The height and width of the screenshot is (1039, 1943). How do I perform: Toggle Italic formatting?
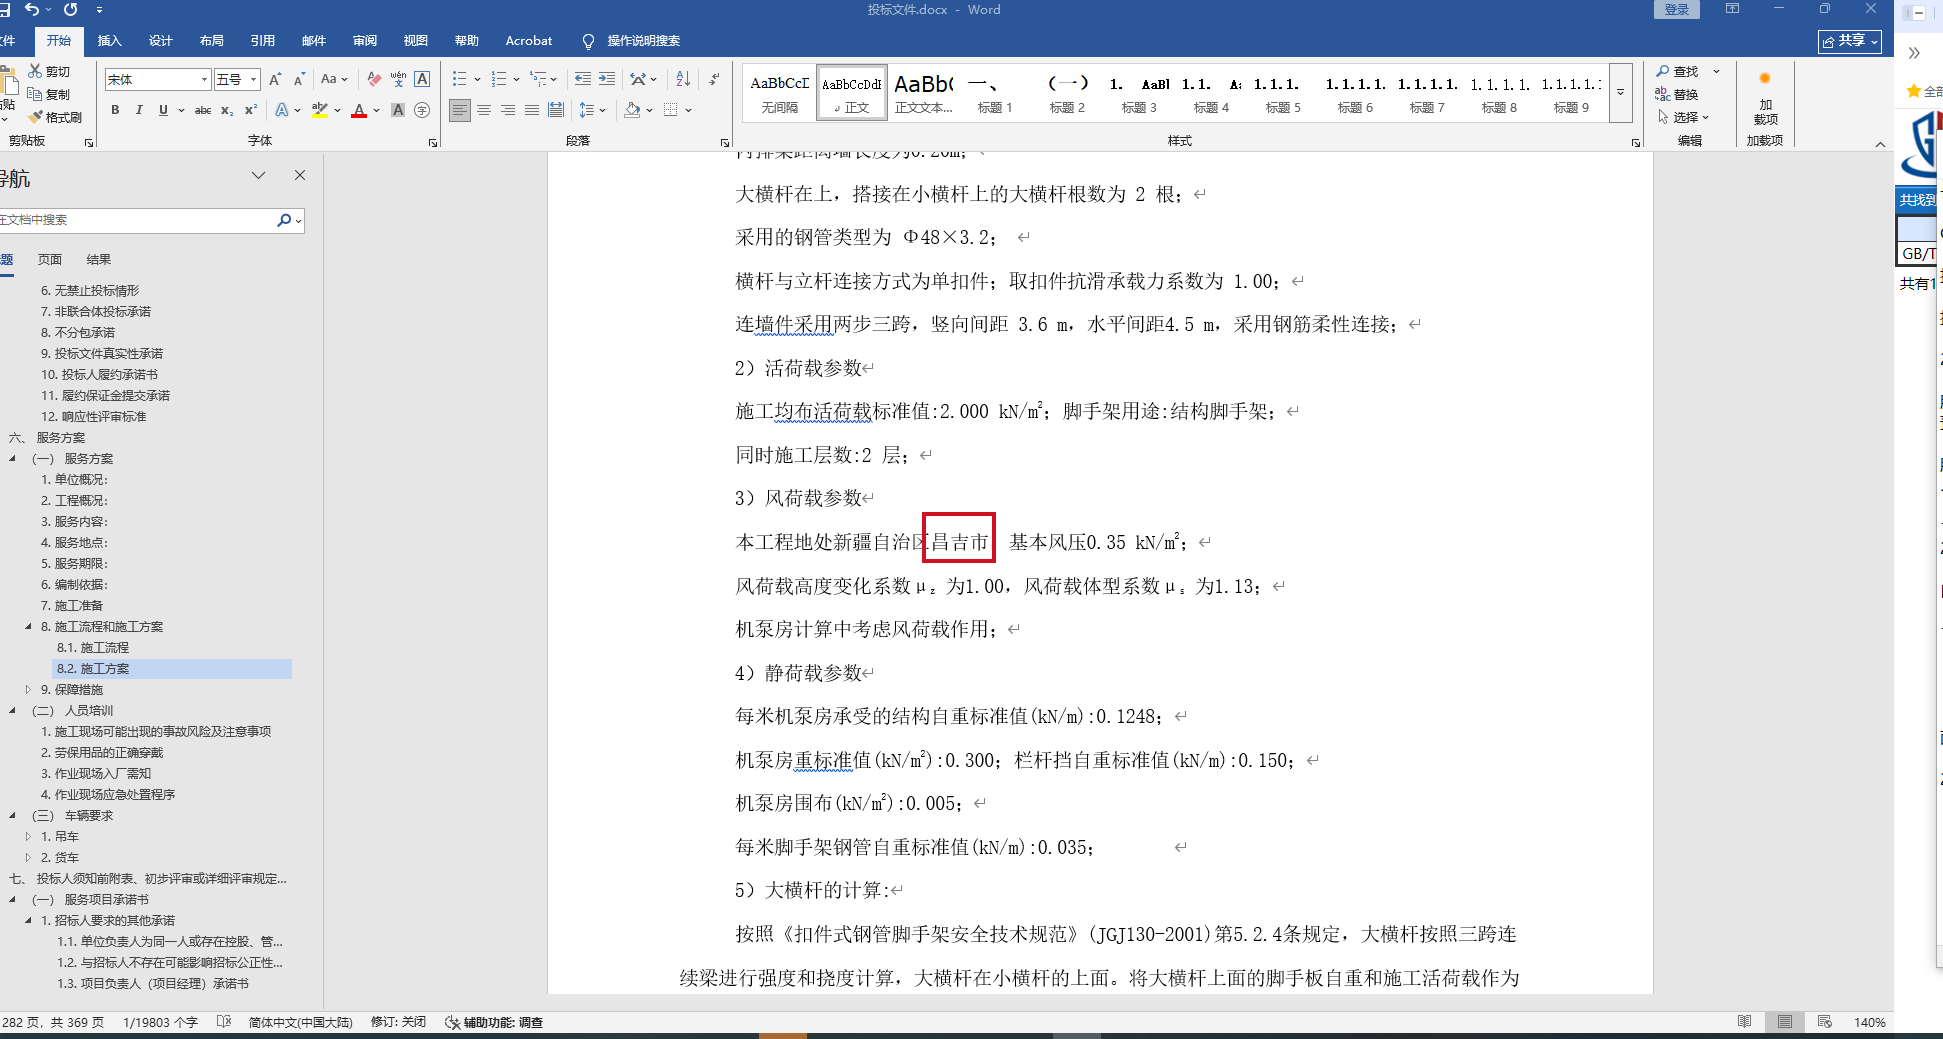coord(139,110)
